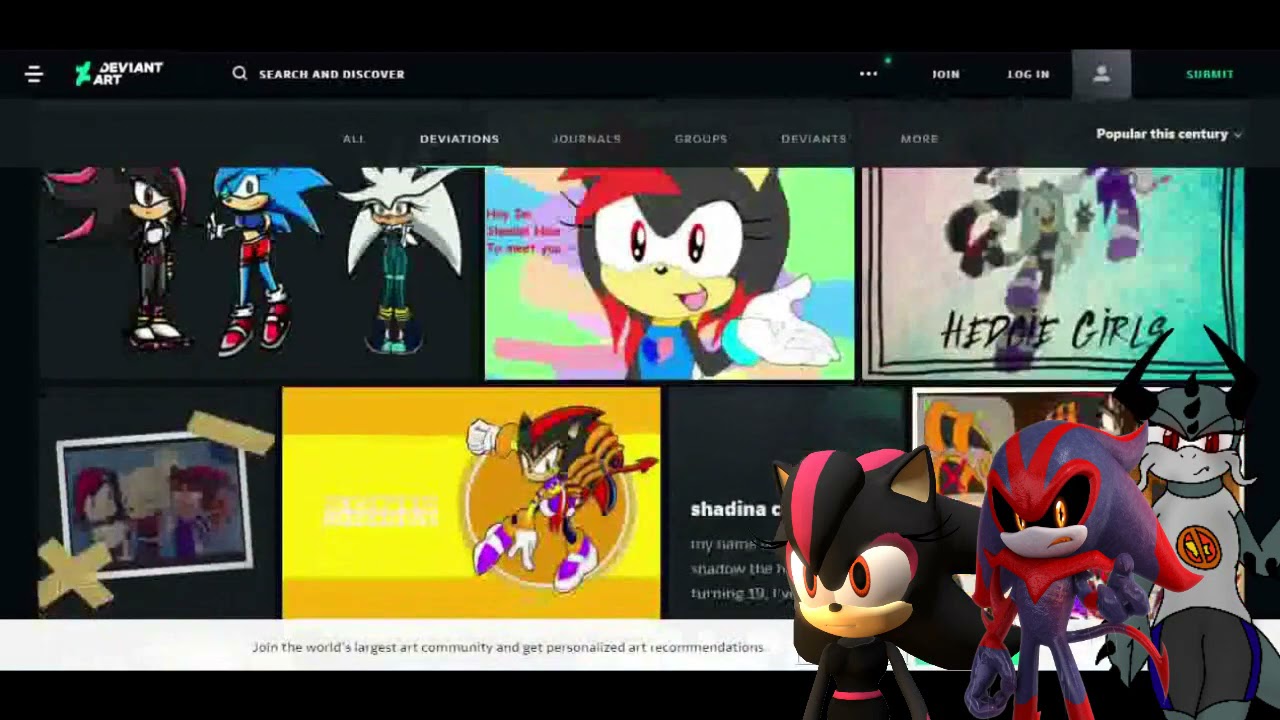Open the taped photo frame artwork
The width and height of the screenshot is (1280, 720).
[x=159, y=503]
